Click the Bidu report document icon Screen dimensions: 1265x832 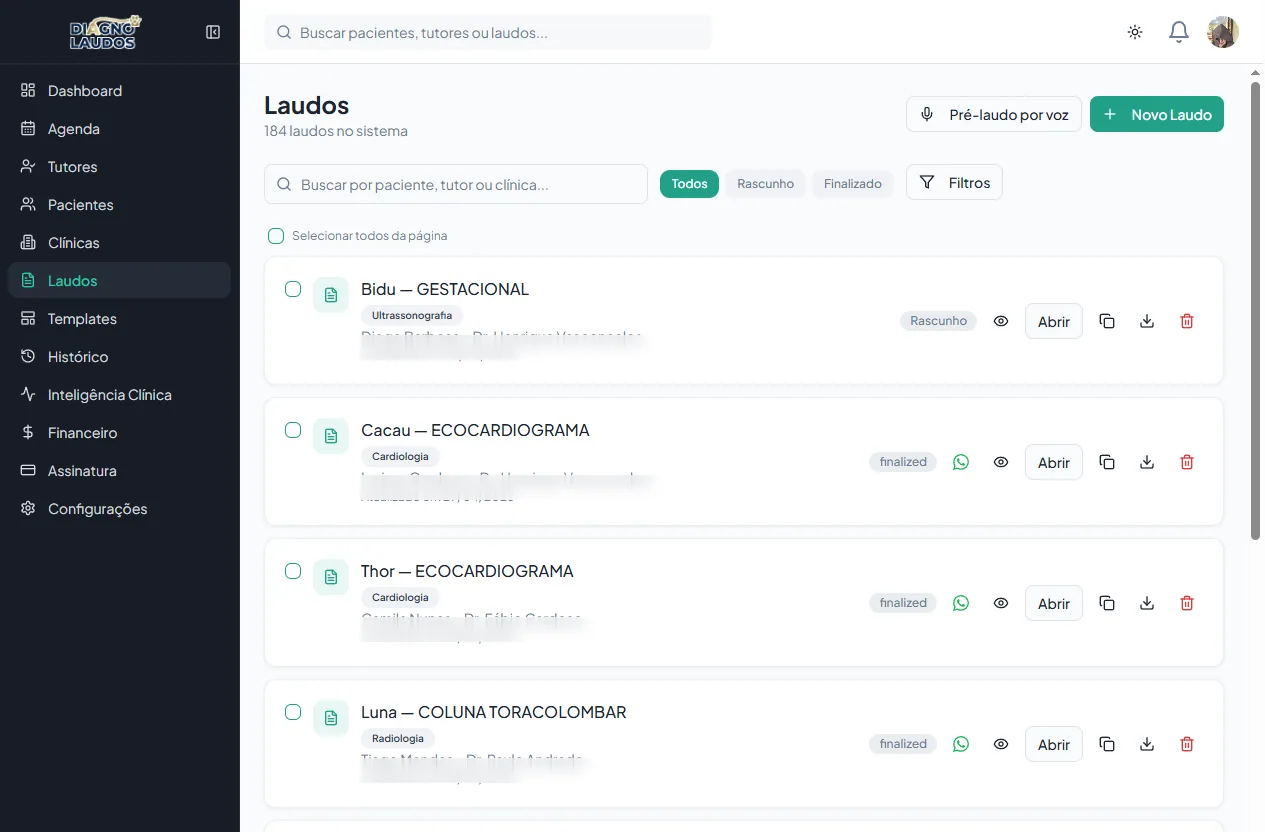pyautogui.click(x=331, y=295)
